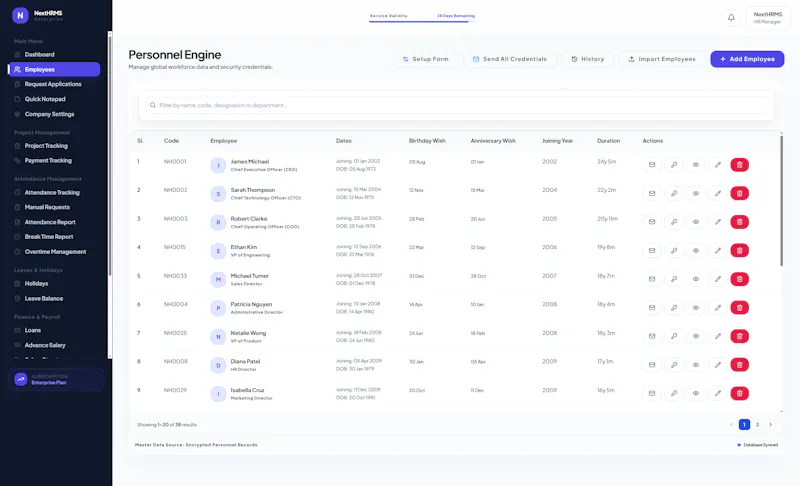Go to Company Settings

click(54, 114)
